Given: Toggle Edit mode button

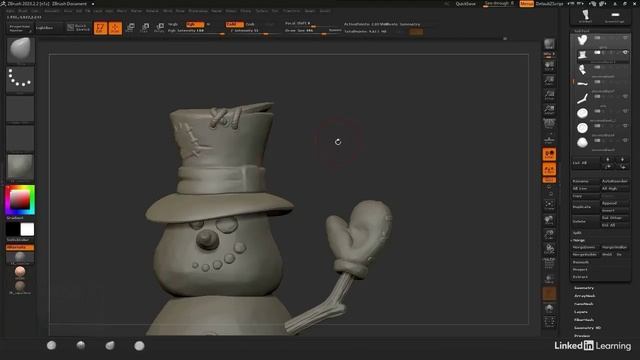Looking at the screenshot, I should tap(100, 28).
